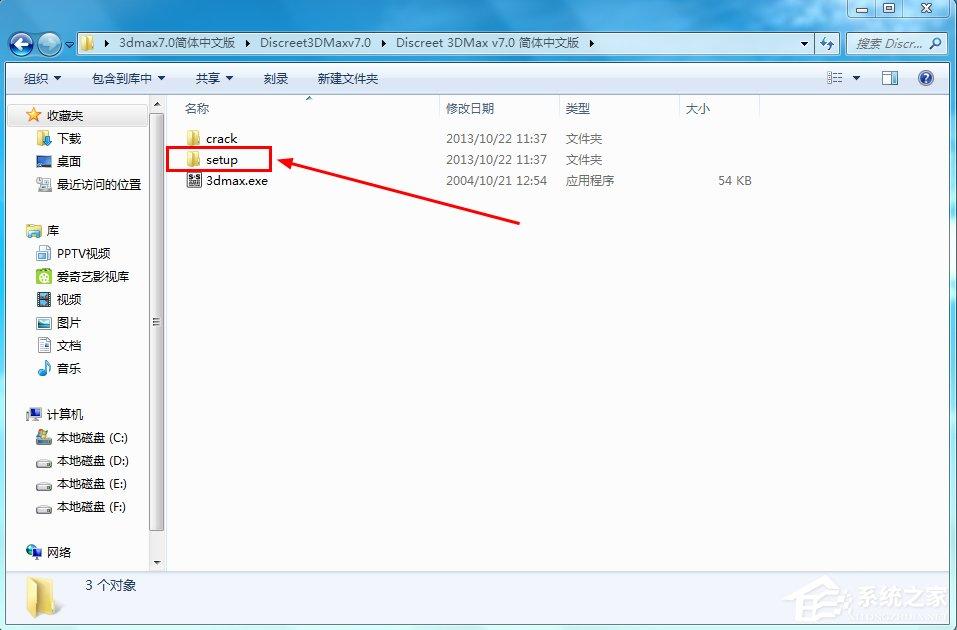This screenshot has height=630, width=957.
Task: Click inside the search box
Action: (880, 44)
